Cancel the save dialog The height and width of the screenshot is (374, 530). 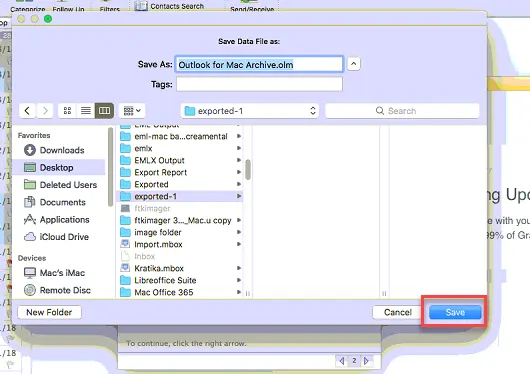[398, 312]
